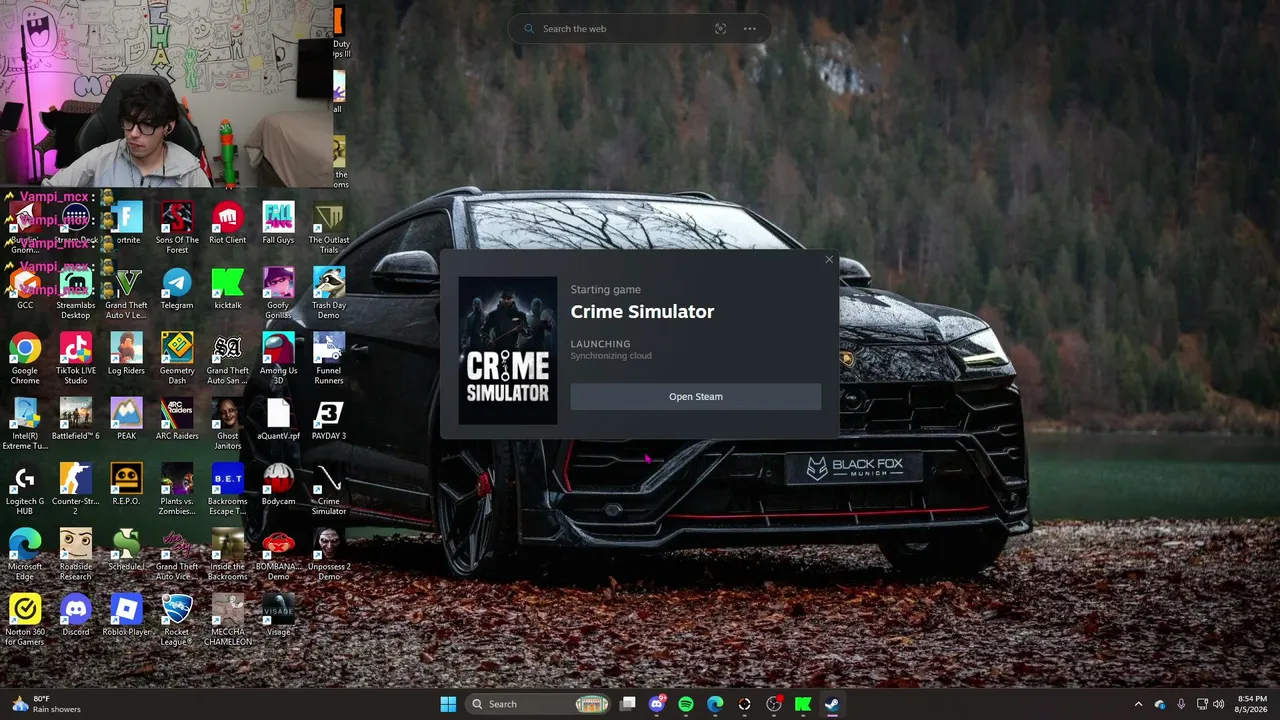The height and width of the screenshot is (720, 1280).
Task: Select the Grand Theft Auto Vice City icon
Action: (177, 555)
